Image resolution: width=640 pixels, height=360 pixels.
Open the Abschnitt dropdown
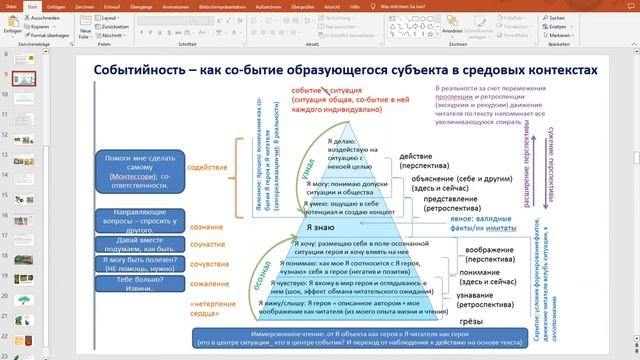(x=111, y=36)
